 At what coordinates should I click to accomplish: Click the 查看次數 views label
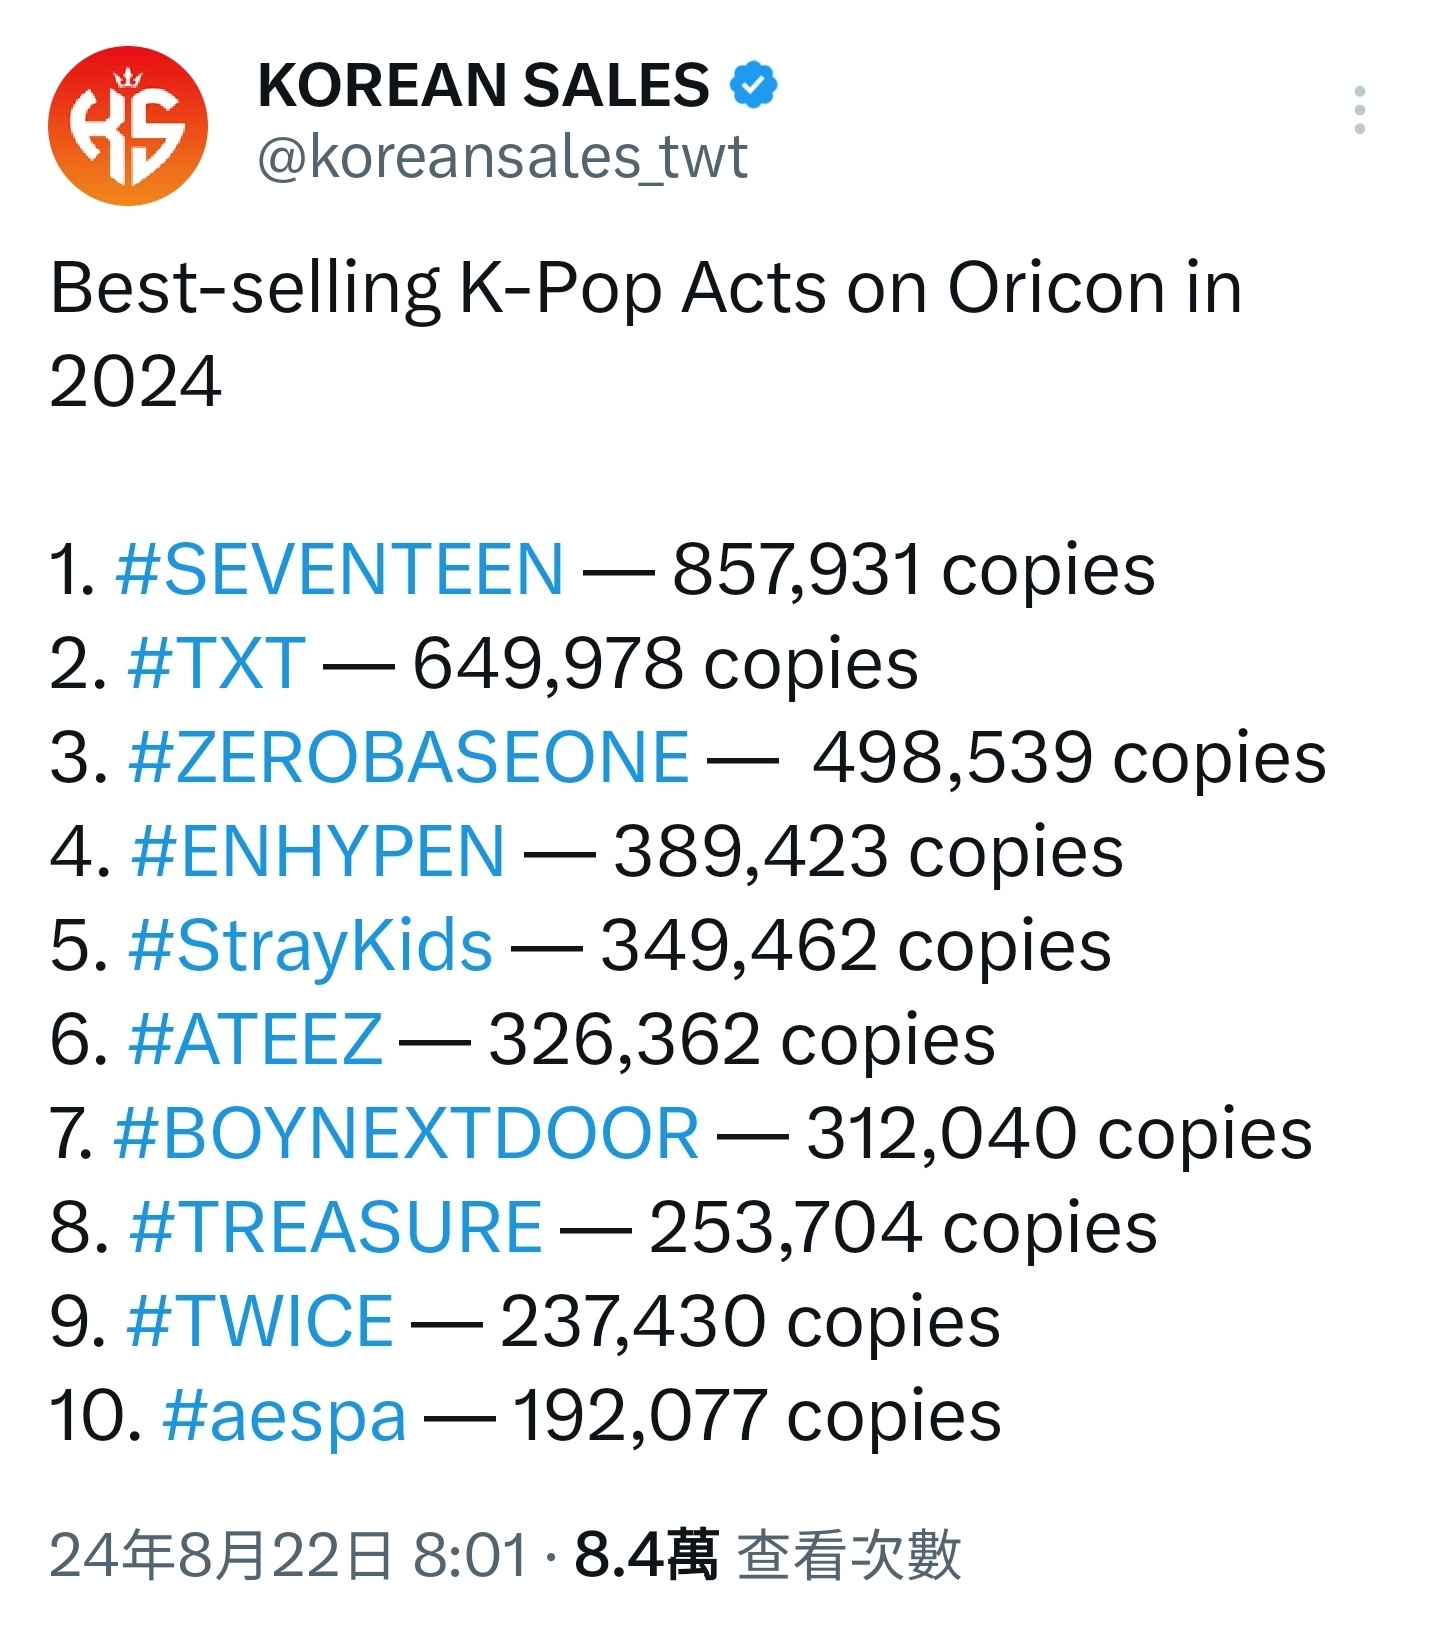pyautogui.click(x=849, y=1556)
